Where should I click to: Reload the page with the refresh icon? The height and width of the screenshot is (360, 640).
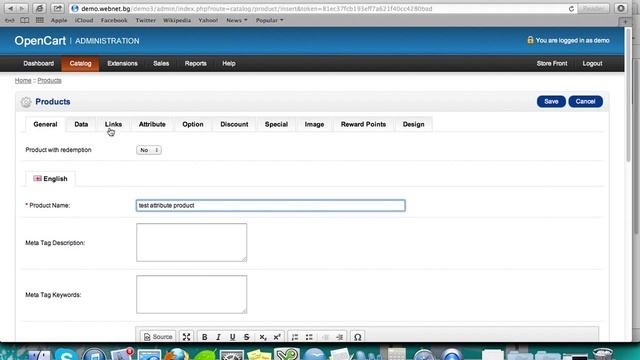[x=571, y=9]
